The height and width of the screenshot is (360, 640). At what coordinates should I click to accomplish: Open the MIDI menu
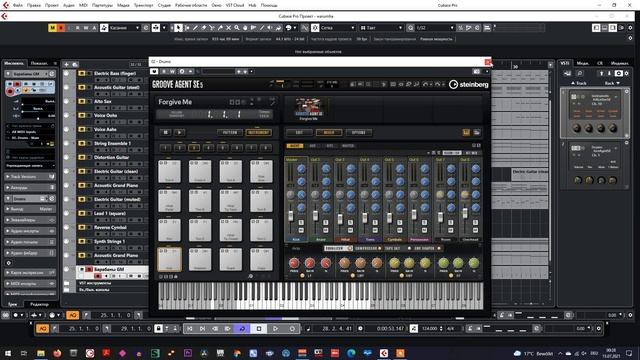coord(83,5)
